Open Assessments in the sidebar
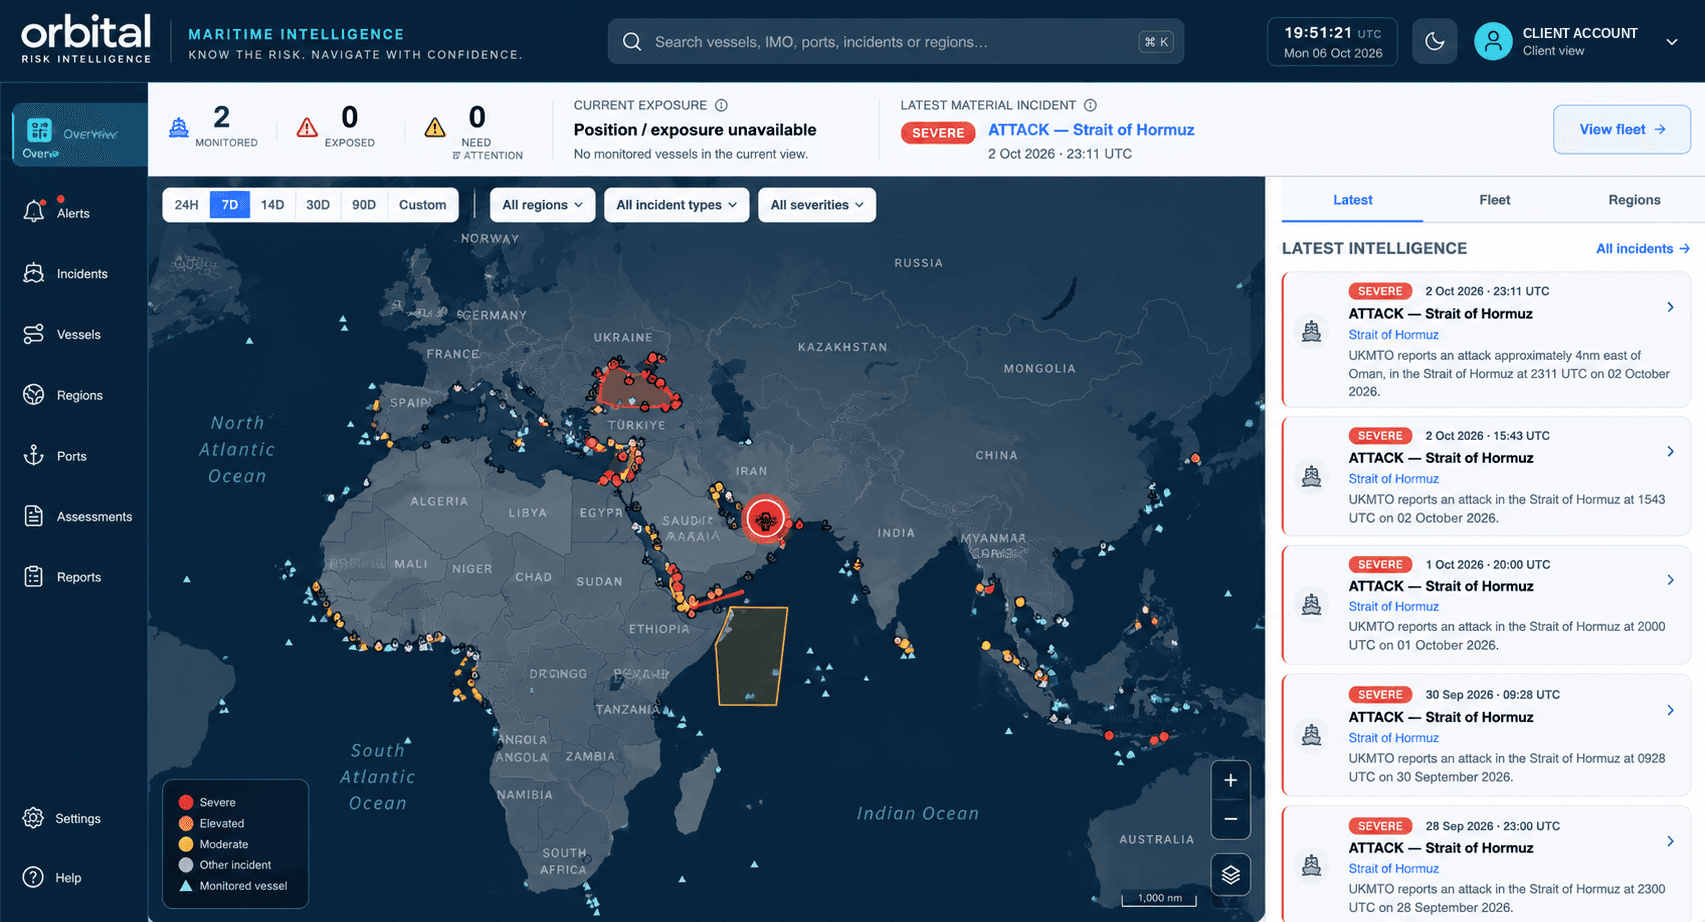The height and width of the screenshot is (922, 1705). coord(78,516)
